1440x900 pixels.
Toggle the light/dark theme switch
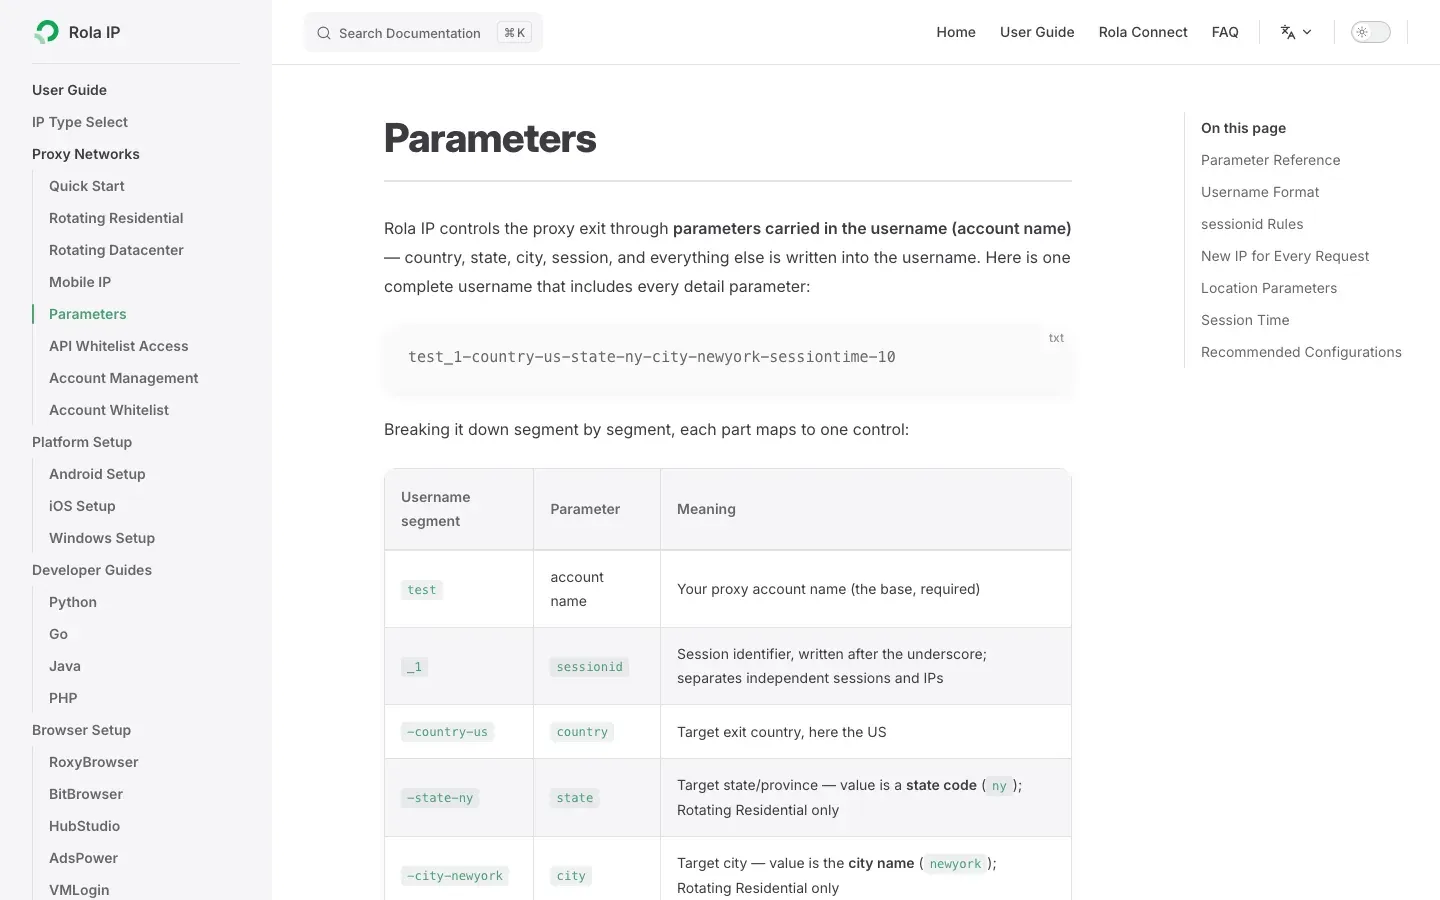point(1371,32)
